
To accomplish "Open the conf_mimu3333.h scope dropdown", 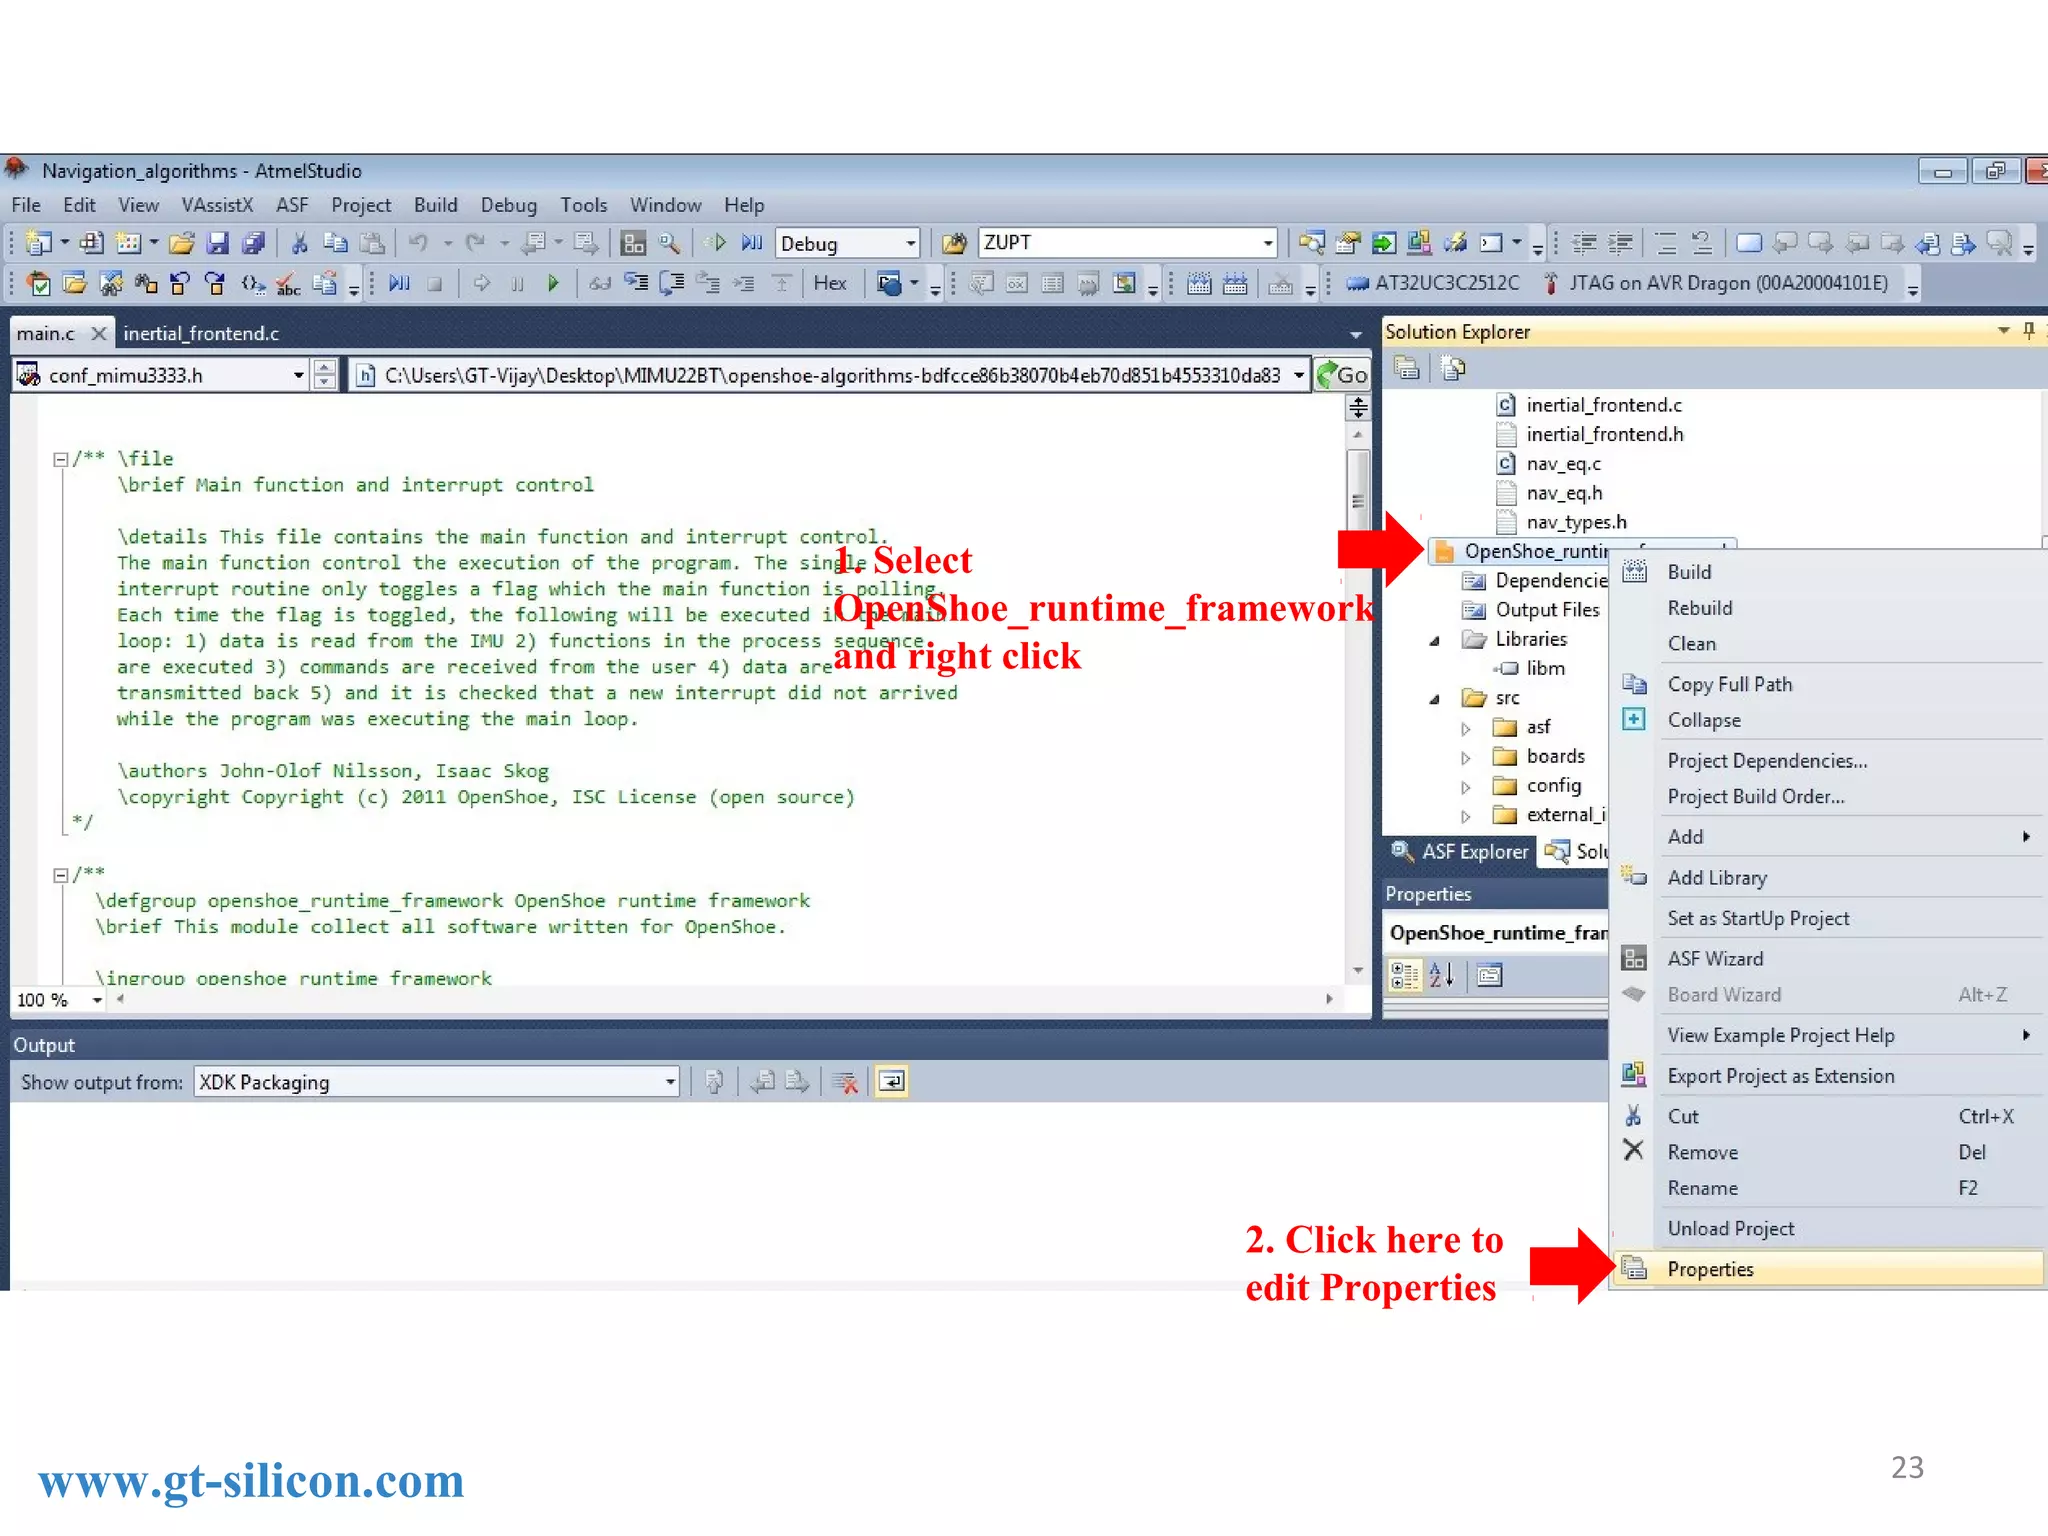I will coord(299,375).
